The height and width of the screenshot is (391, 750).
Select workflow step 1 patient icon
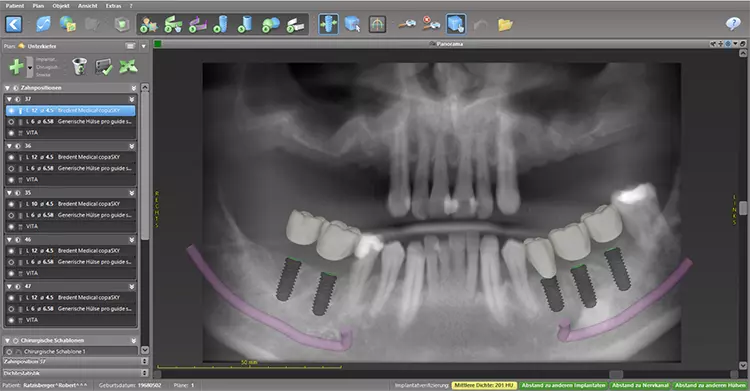click(149, 24)
